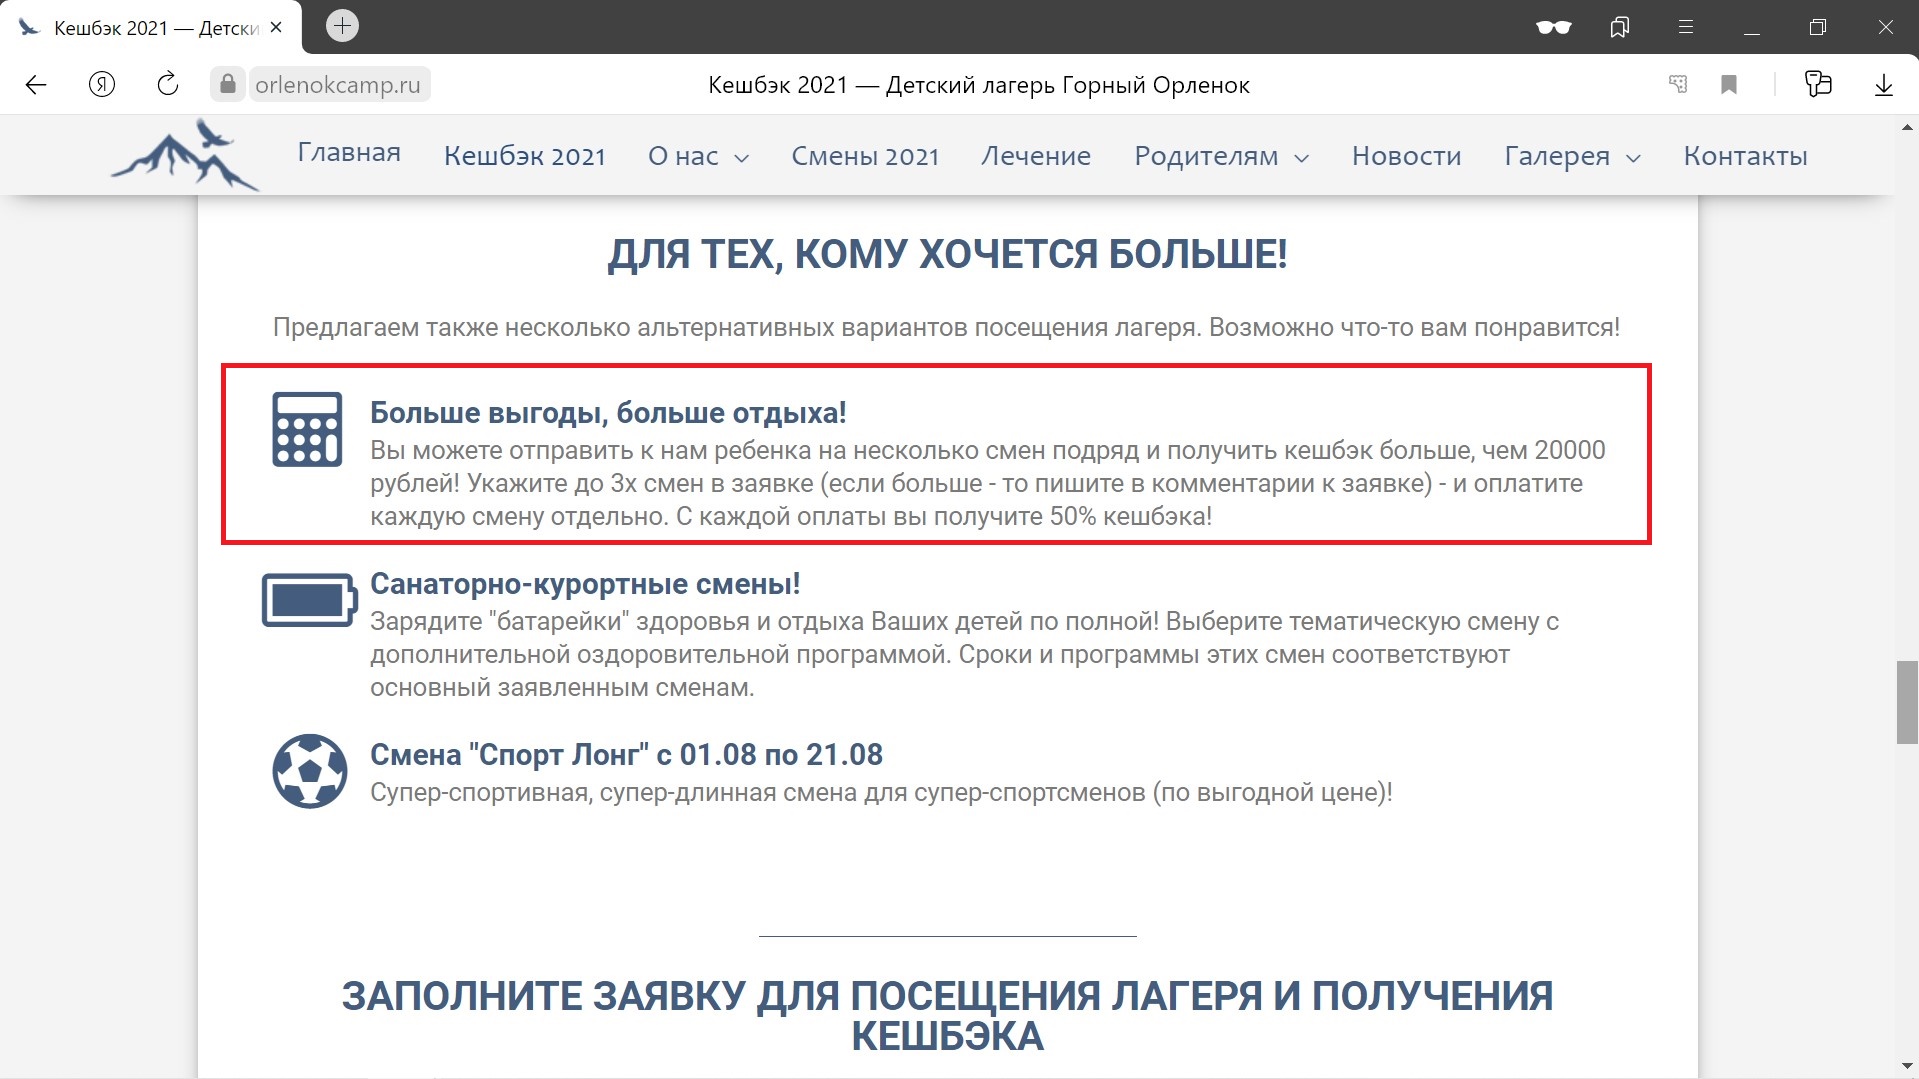Open downloads arrow icon
1919x1079 pixels.
pos(1883,85)
